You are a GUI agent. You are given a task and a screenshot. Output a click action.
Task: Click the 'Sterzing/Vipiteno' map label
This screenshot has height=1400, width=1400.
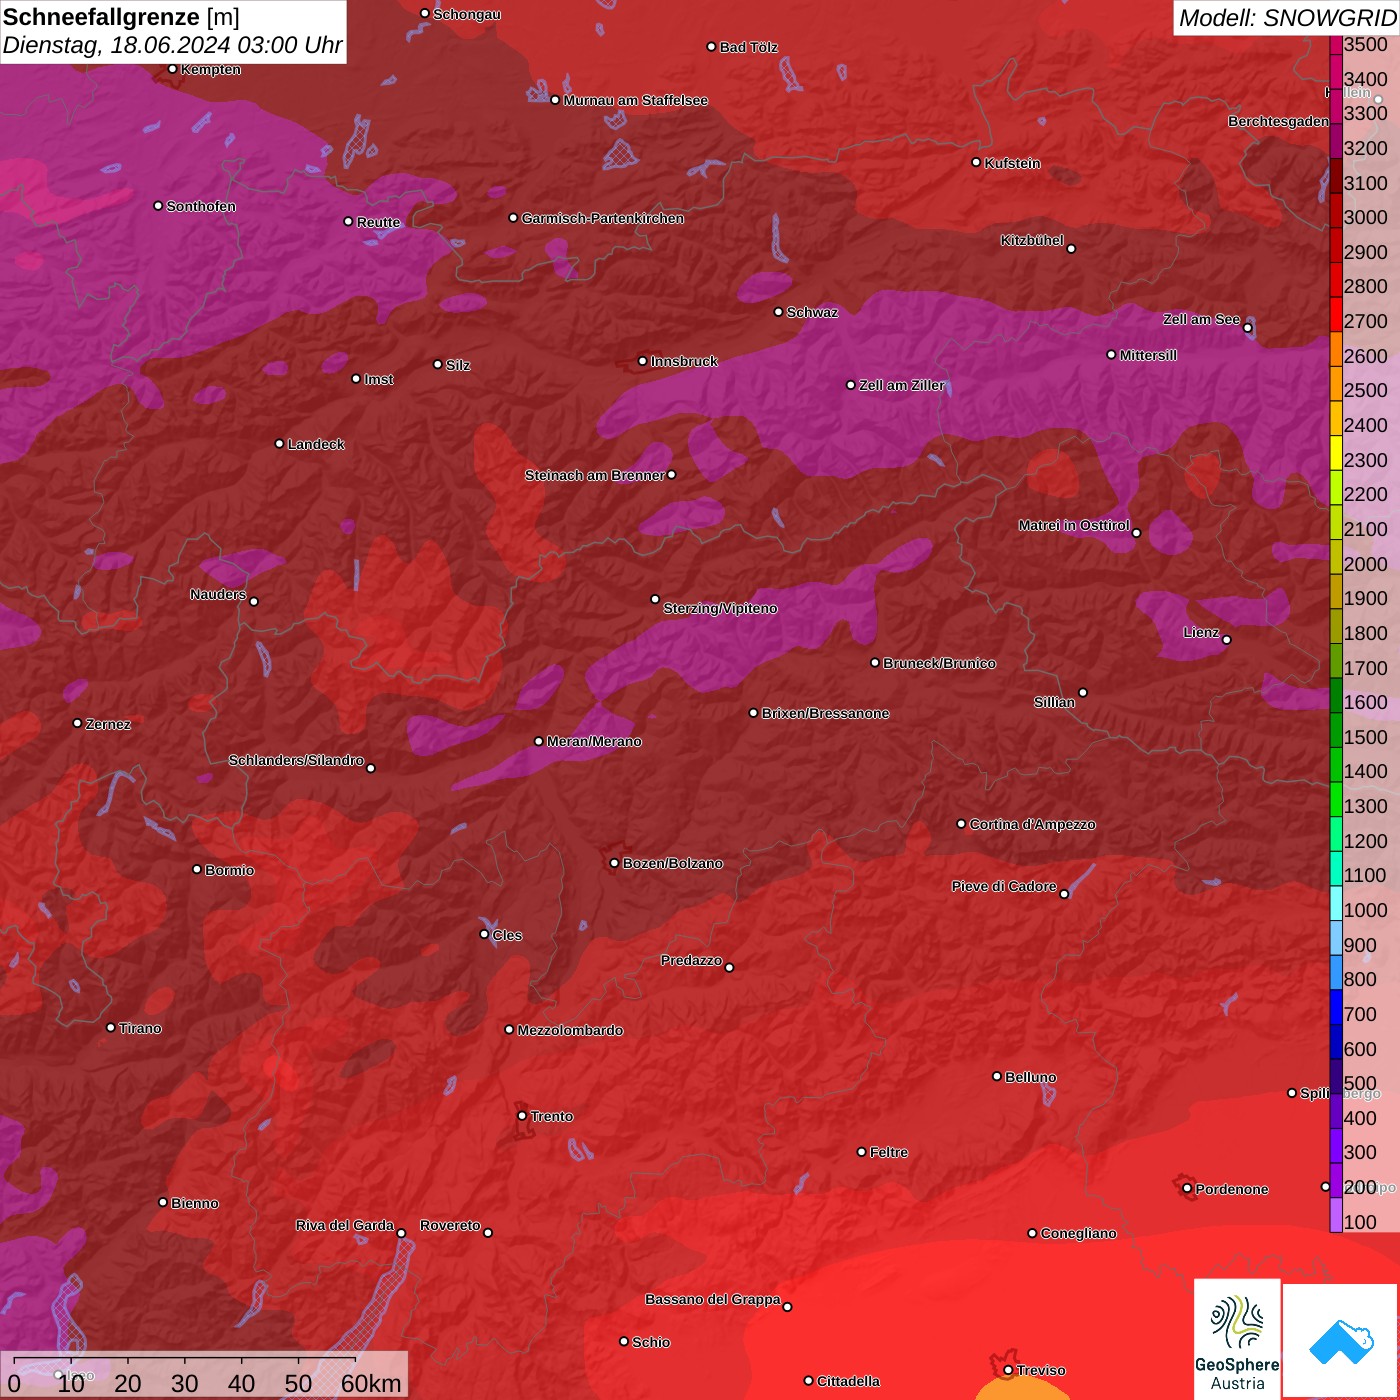coord(720,608)
